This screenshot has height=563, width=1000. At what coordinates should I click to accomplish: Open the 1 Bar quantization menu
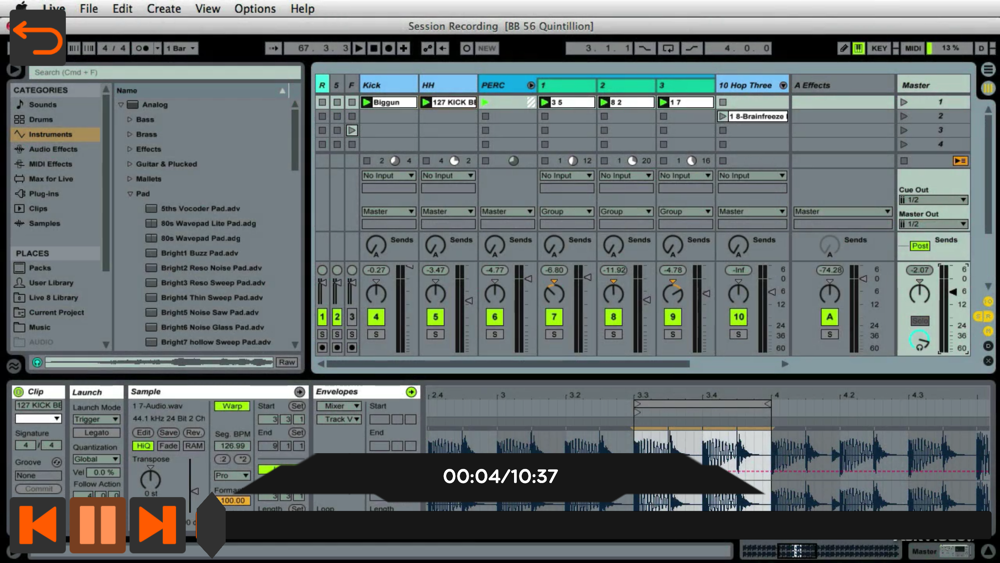click(x=181, y=48)
